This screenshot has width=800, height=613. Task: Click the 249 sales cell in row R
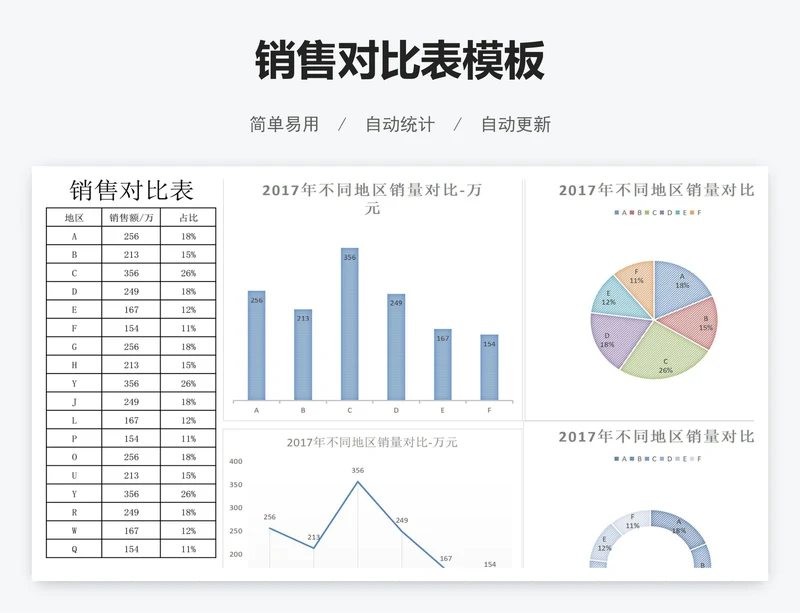coord(131,512)
